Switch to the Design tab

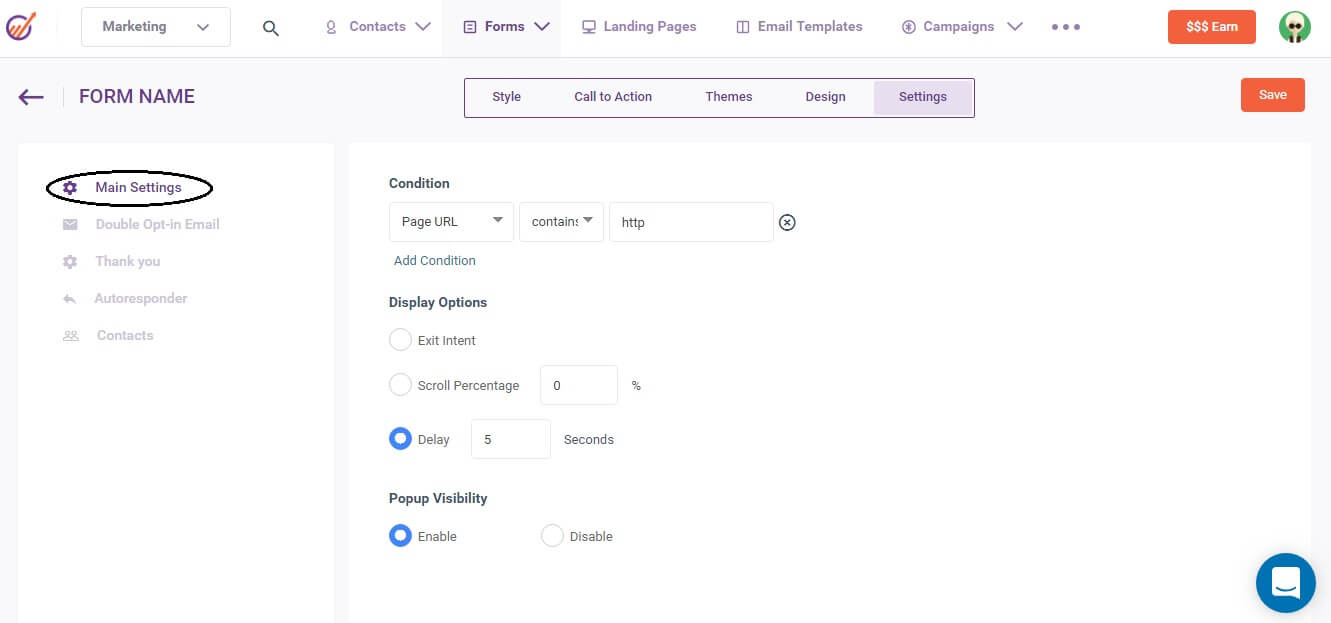(x=825, y=96)
